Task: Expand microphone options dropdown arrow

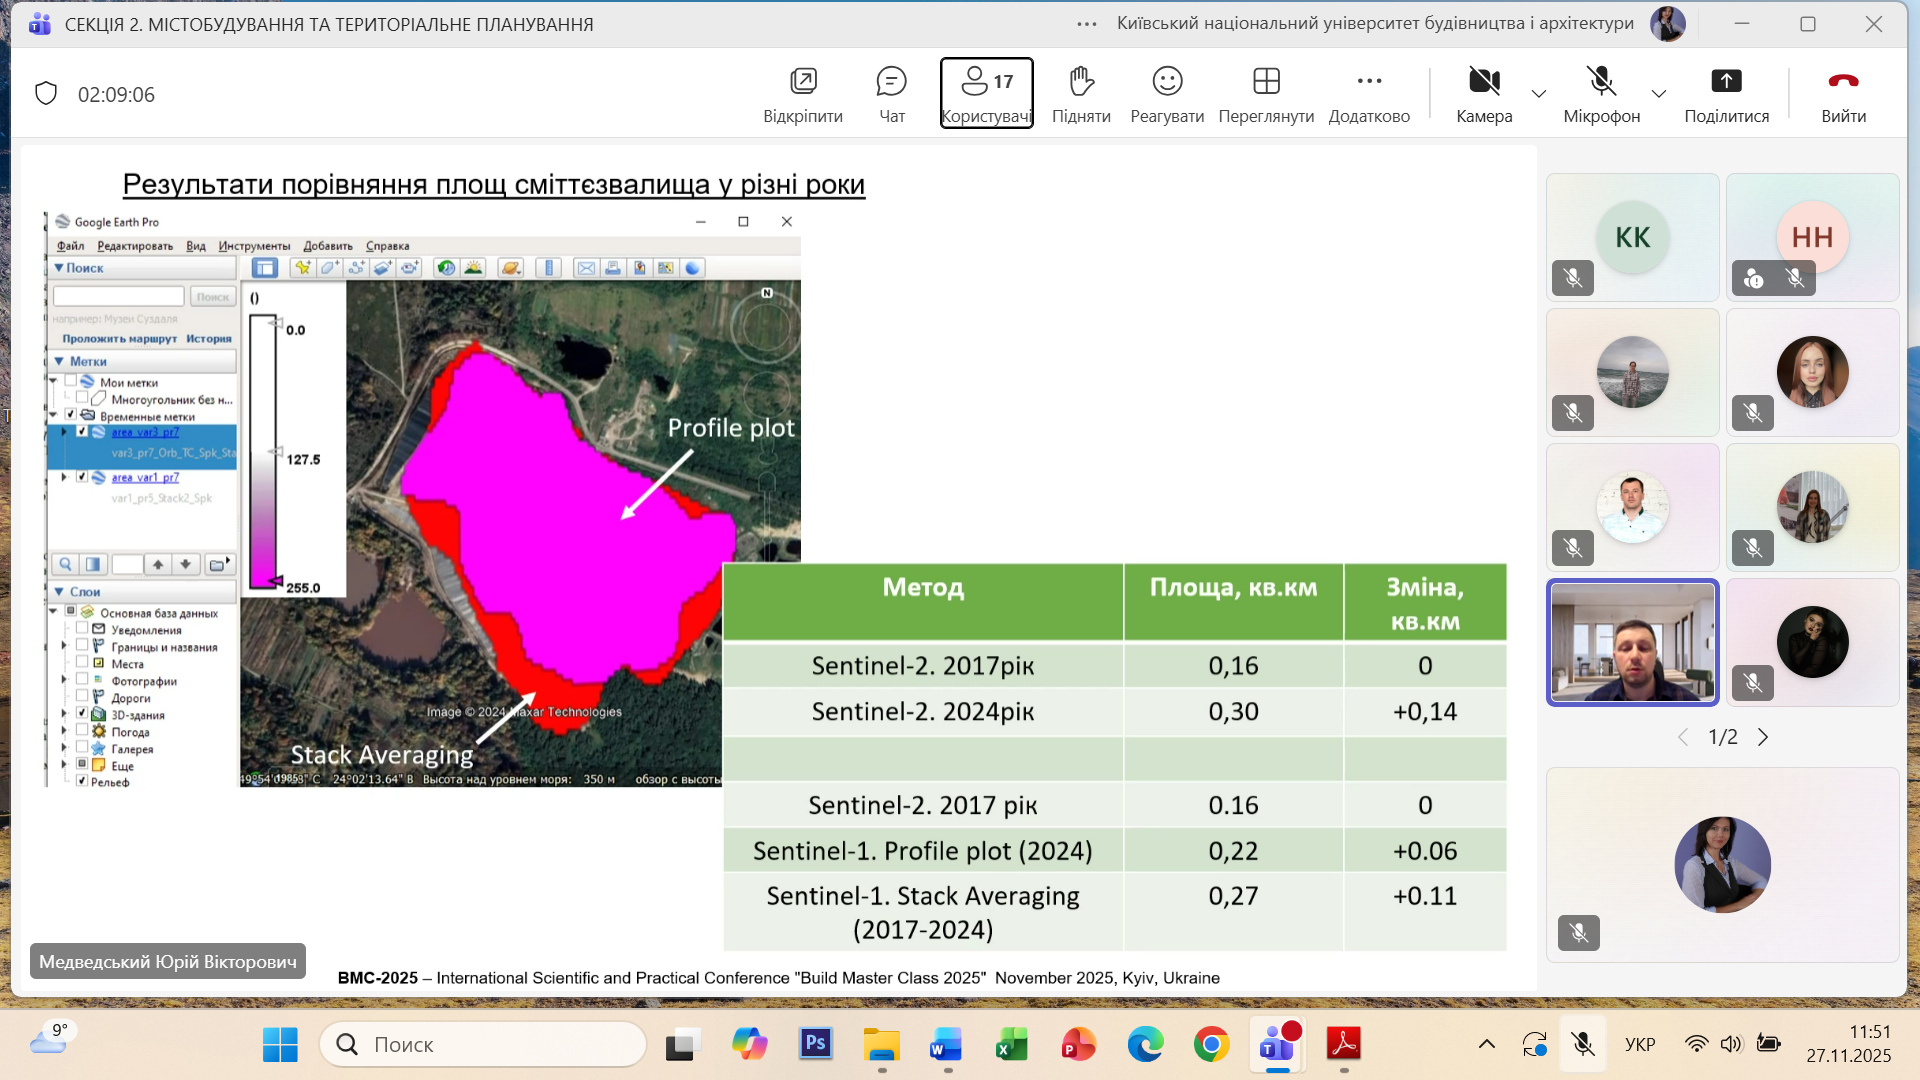Action: coord(1659,94)
